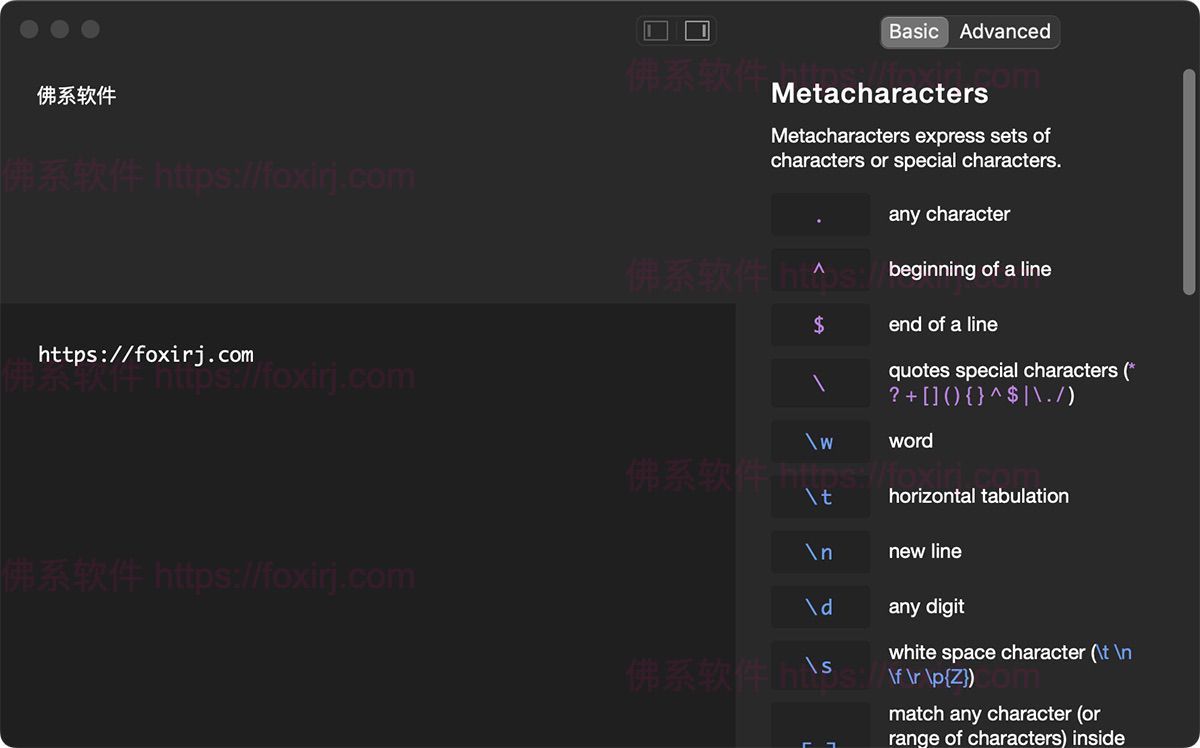The image size is (1200, 748).
Task: Click the "\d" any digit token
Action: pos(820,606)
